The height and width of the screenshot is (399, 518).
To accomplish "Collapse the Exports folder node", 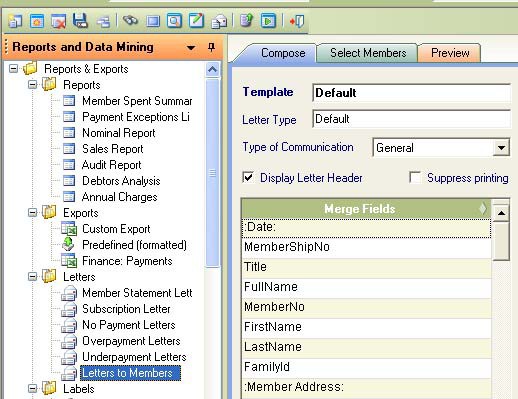I will coord(33,213).
